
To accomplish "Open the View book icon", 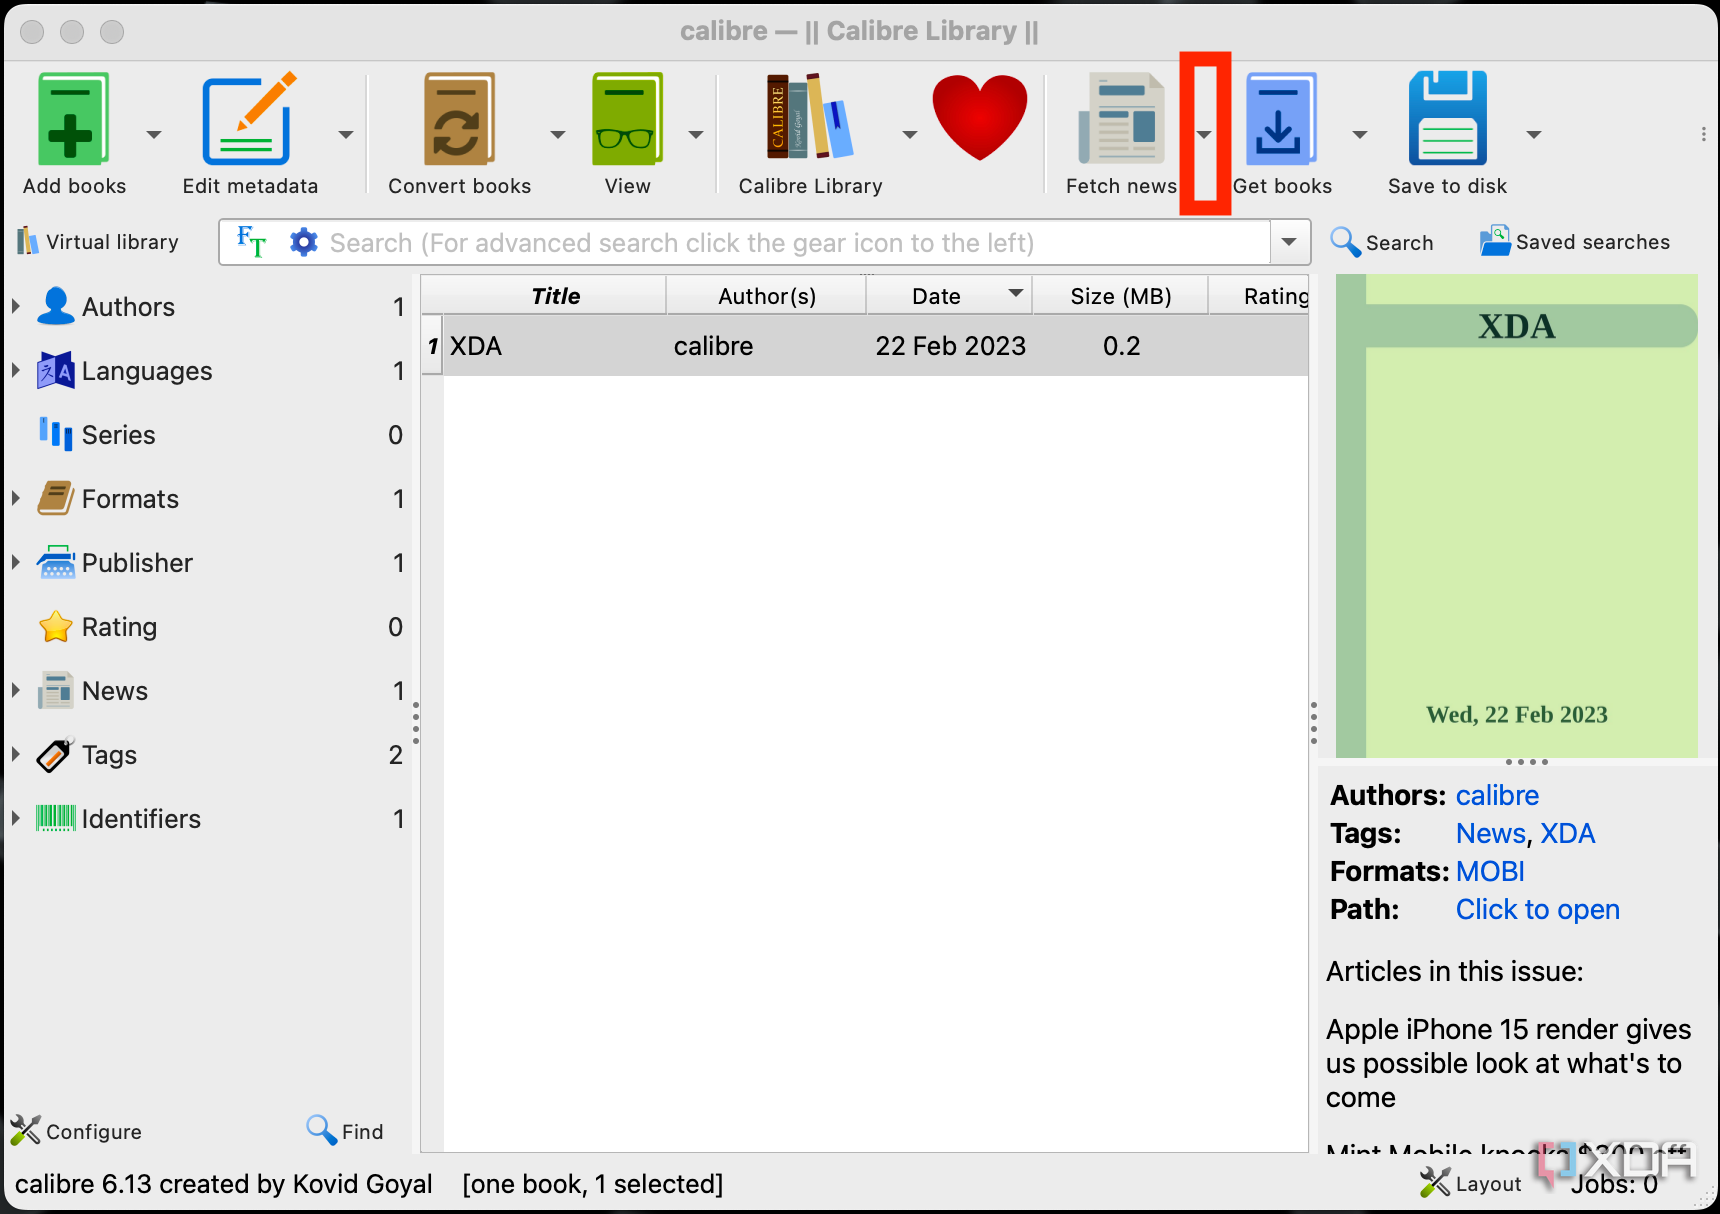I will (627, 119).
